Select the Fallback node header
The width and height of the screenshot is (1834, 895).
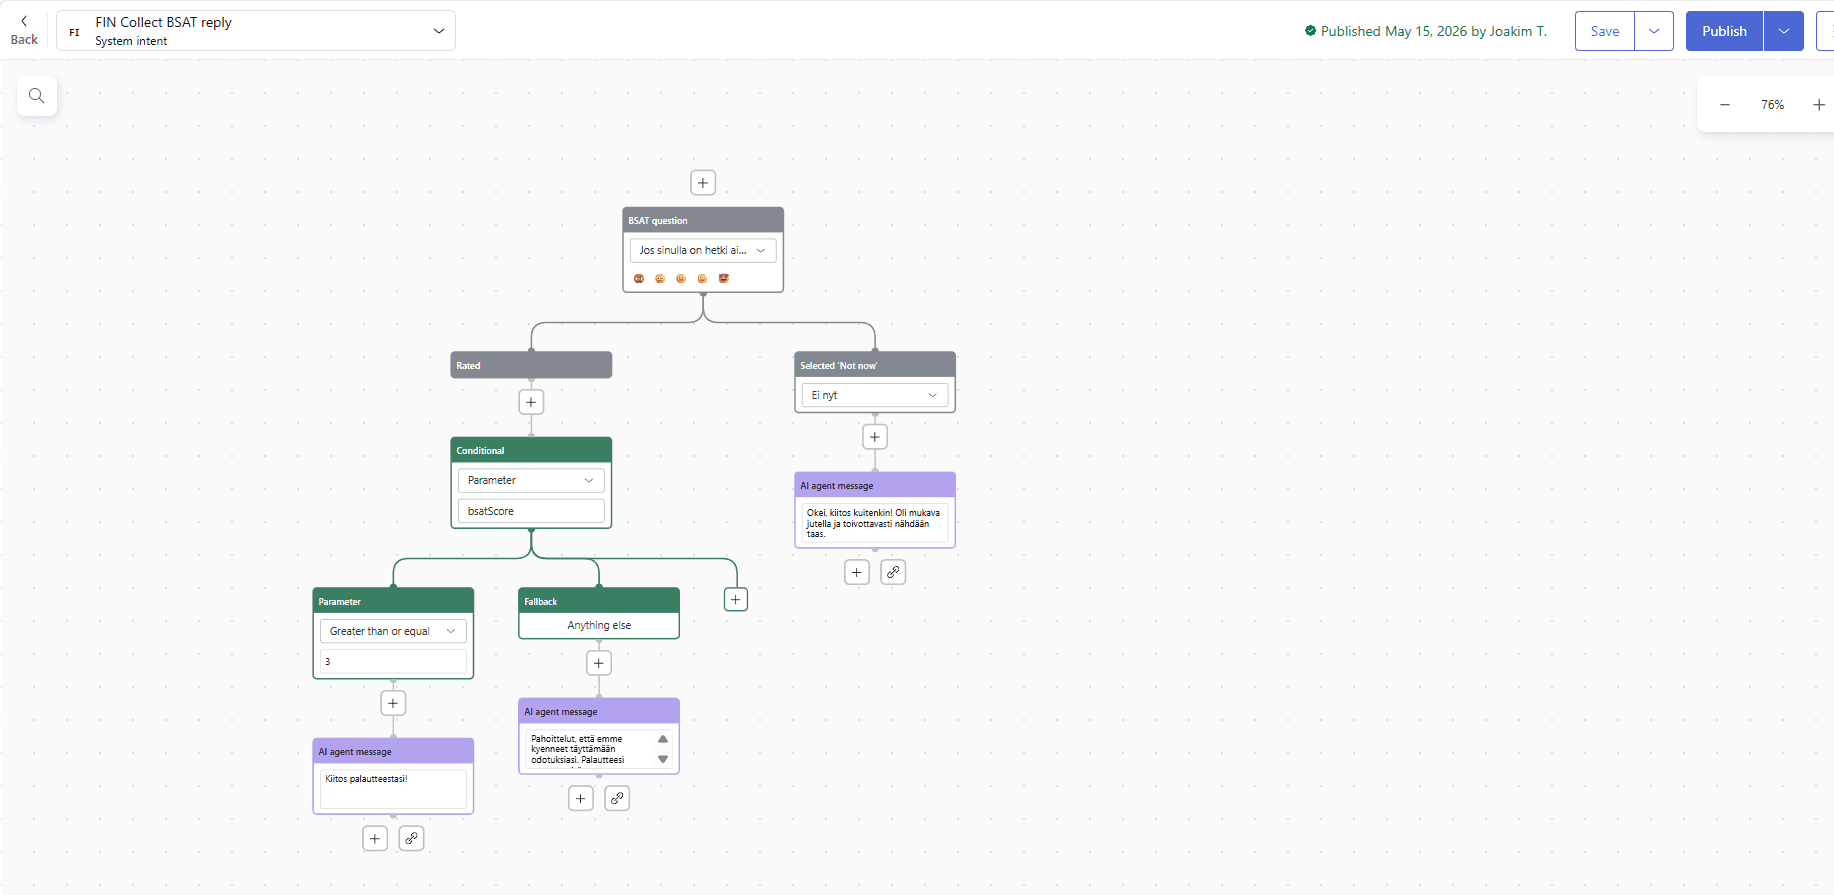(x=599, y=602)
